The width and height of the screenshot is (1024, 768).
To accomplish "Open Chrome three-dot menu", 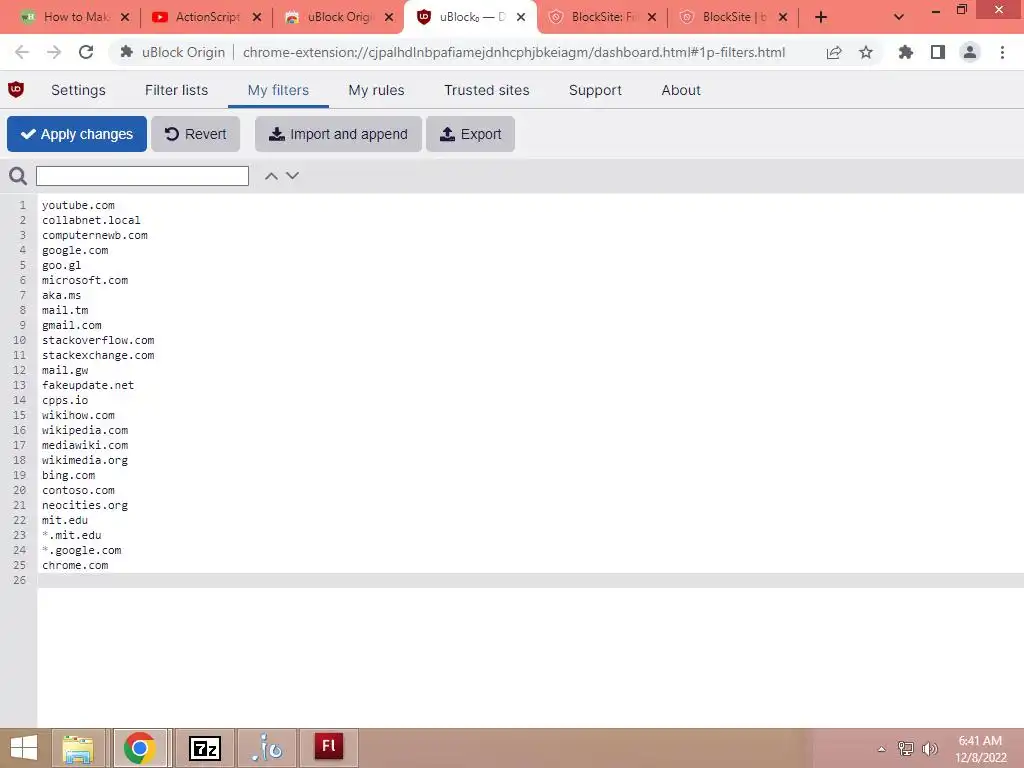I will [x=1002, y=52].
